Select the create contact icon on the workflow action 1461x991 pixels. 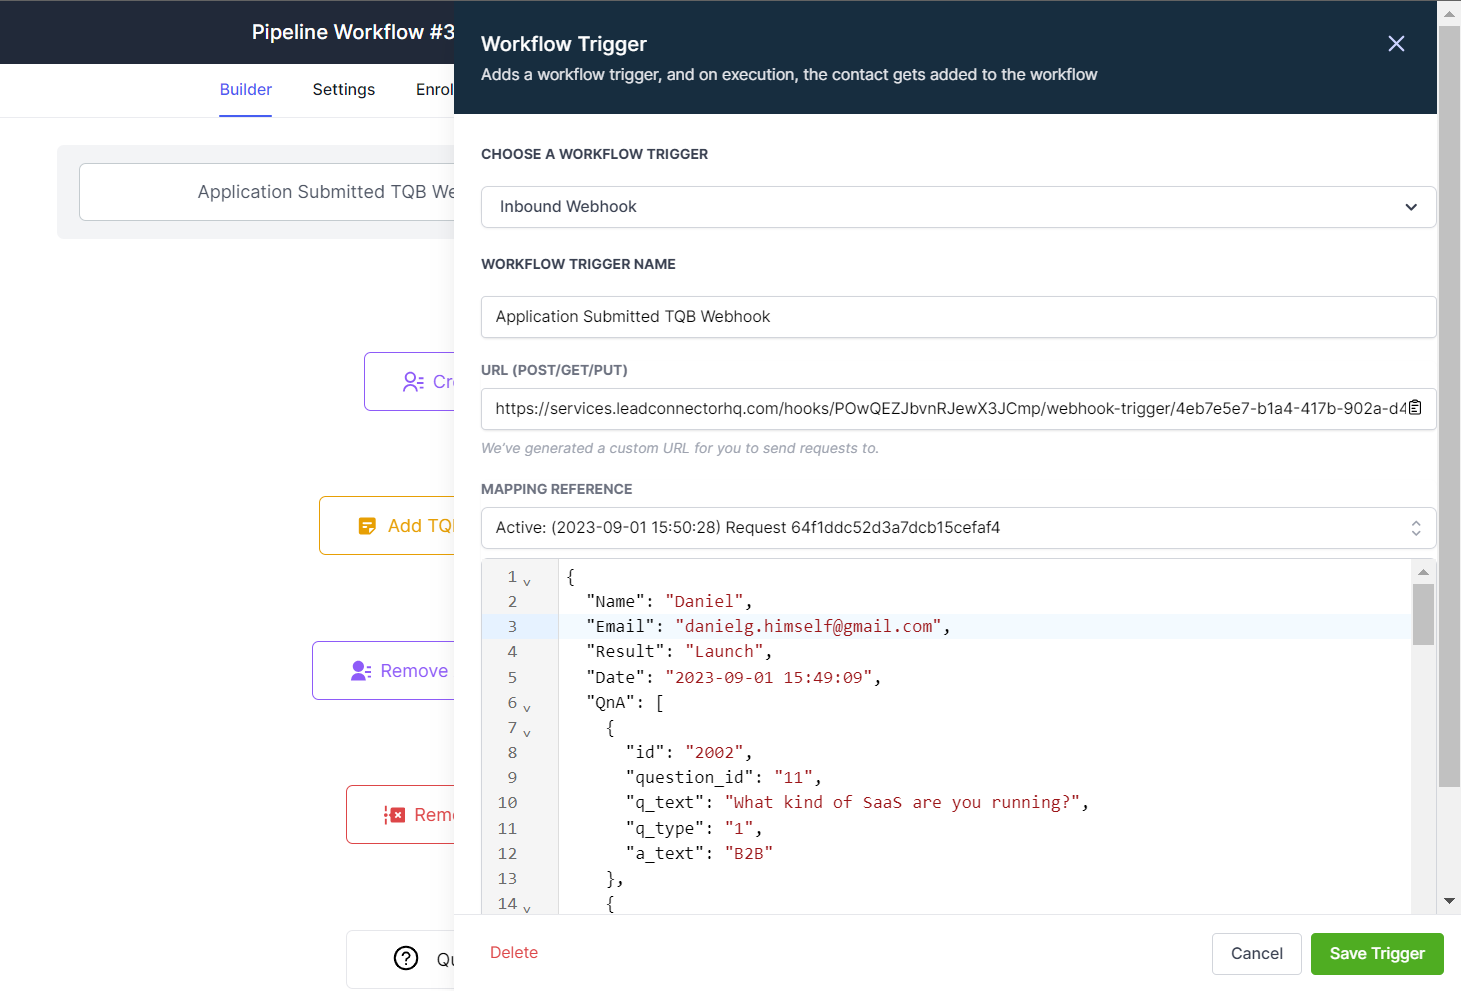413,381
